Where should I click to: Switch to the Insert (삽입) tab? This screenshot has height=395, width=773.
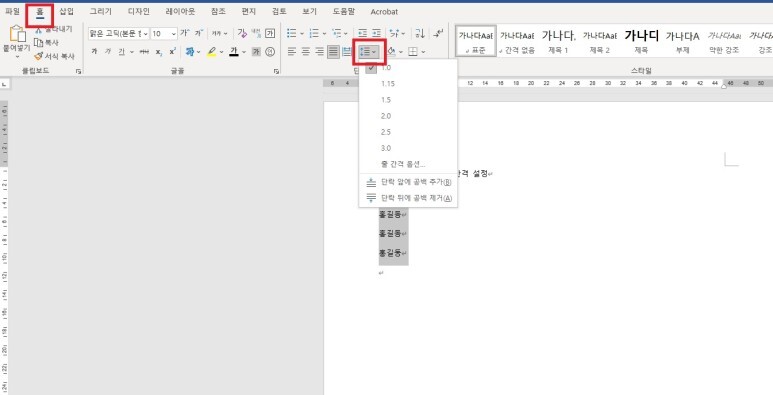click(x=66, y=11)
